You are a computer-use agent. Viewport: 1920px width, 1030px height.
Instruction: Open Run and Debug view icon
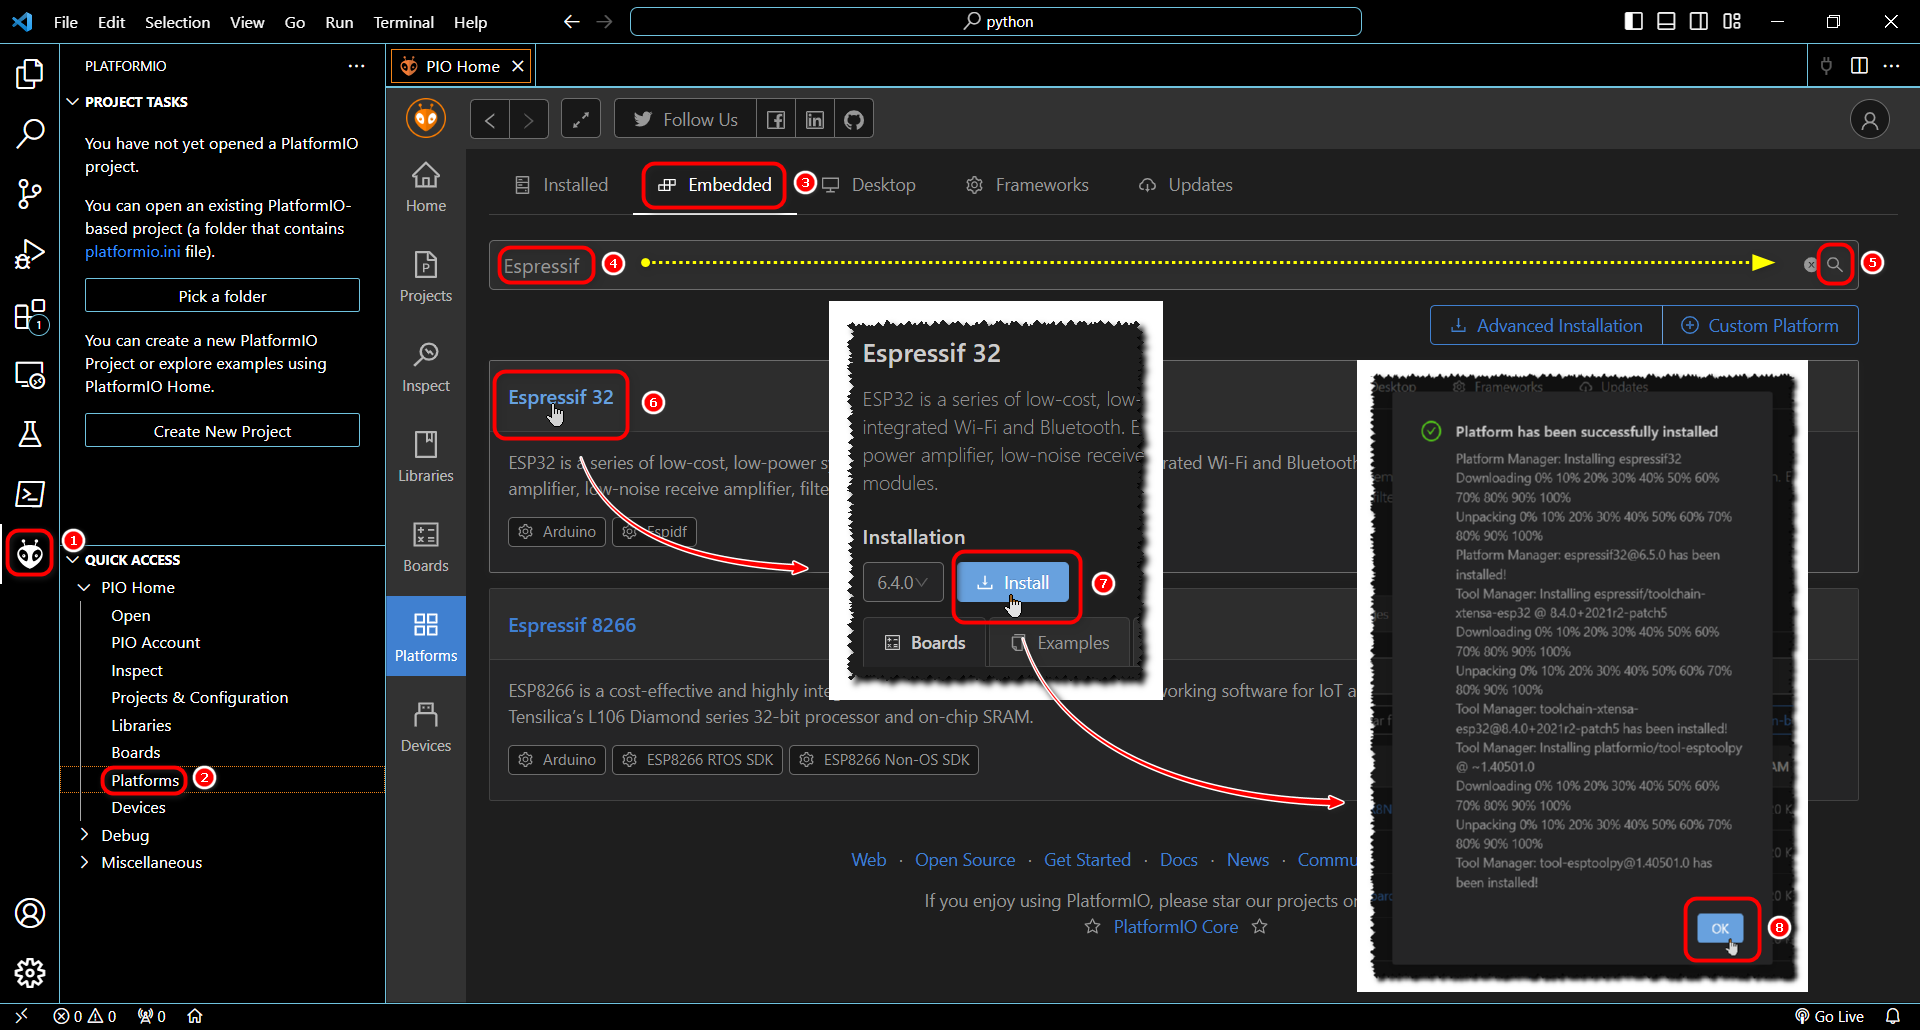coord(30,254)
